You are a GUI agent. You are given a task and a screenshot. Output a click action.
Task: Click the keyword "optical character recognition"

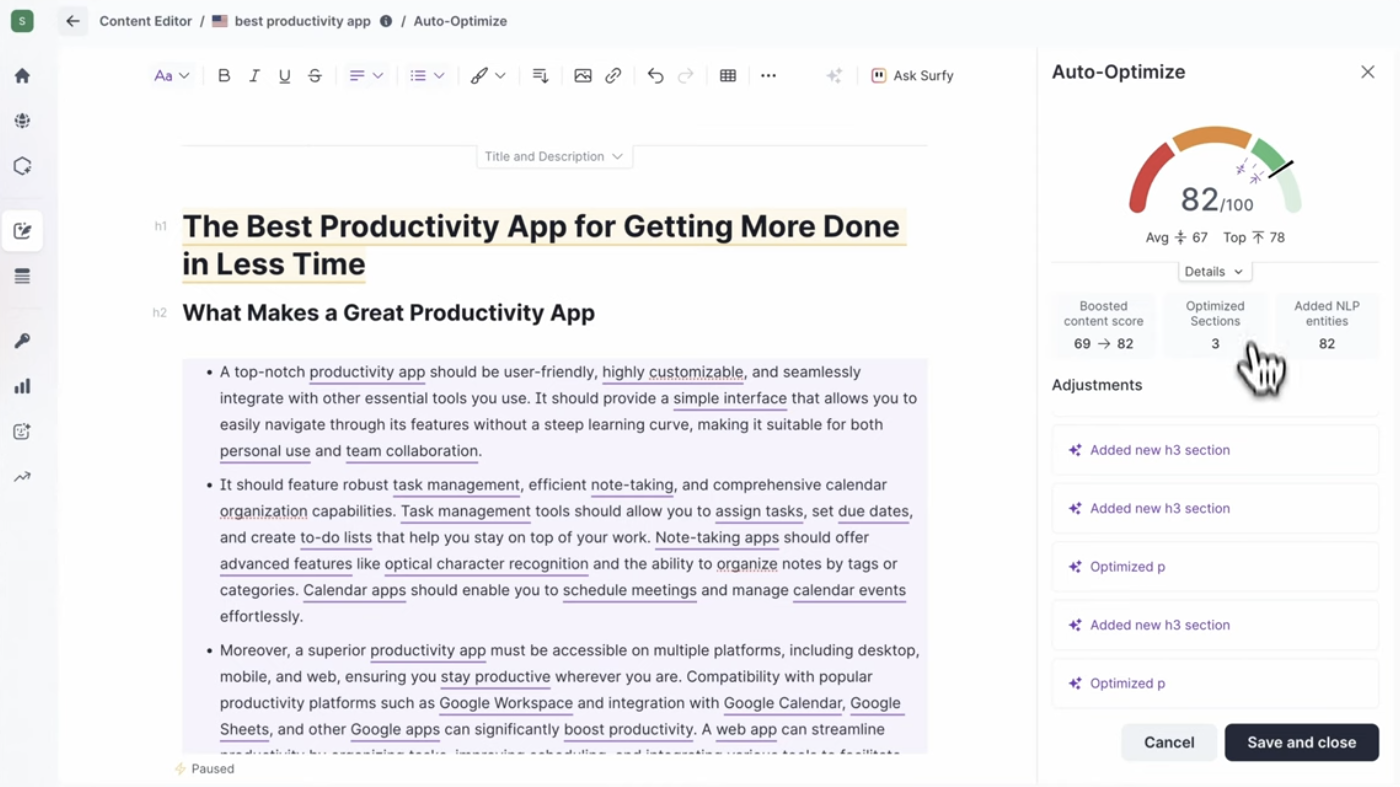tap(486, 564)
